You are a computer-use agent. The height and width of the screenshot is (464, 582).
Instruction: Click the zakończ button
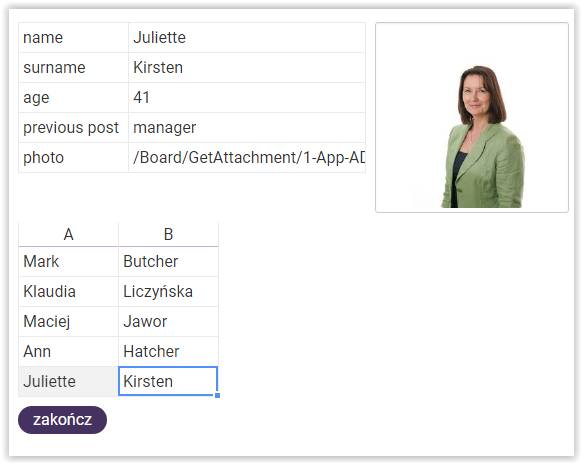[62, 420]
